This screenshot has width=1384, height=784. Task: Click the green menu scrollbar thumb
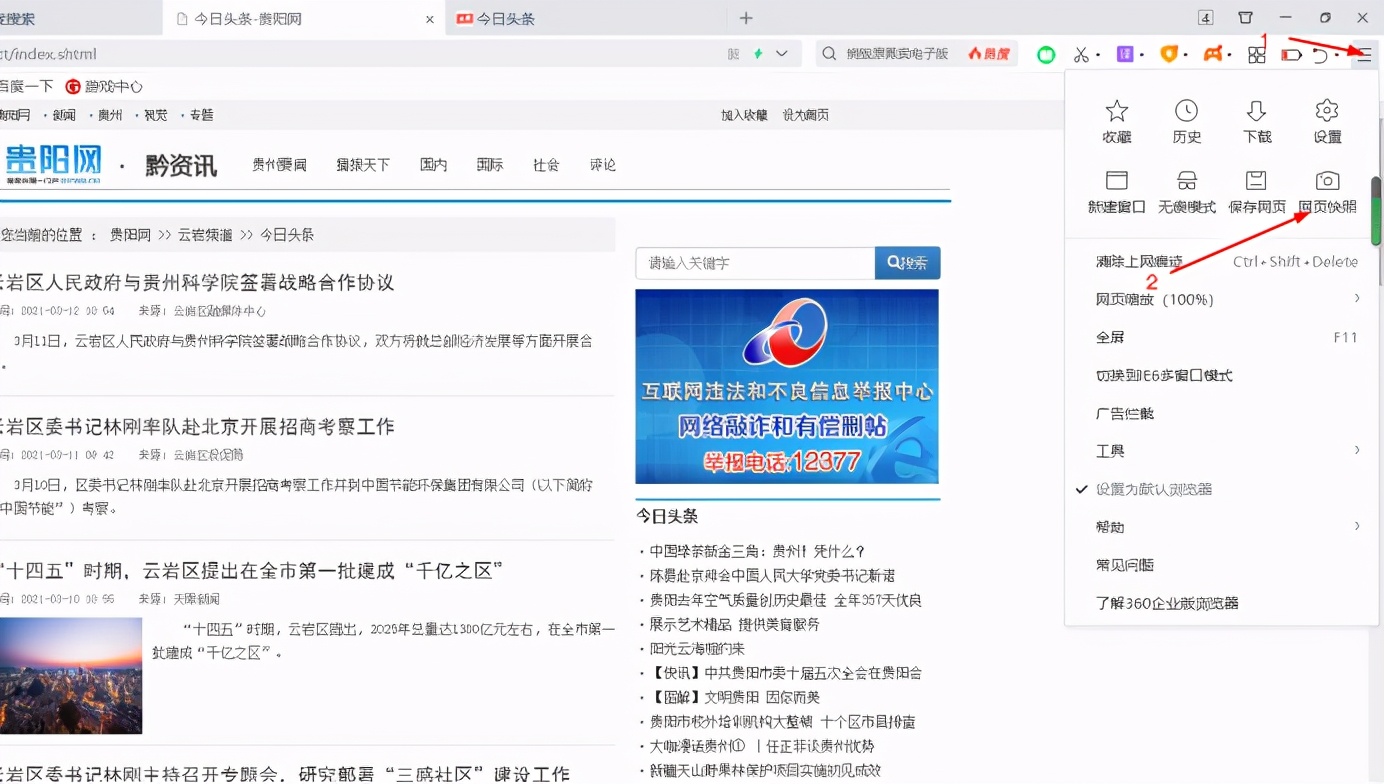(1376, 211)
